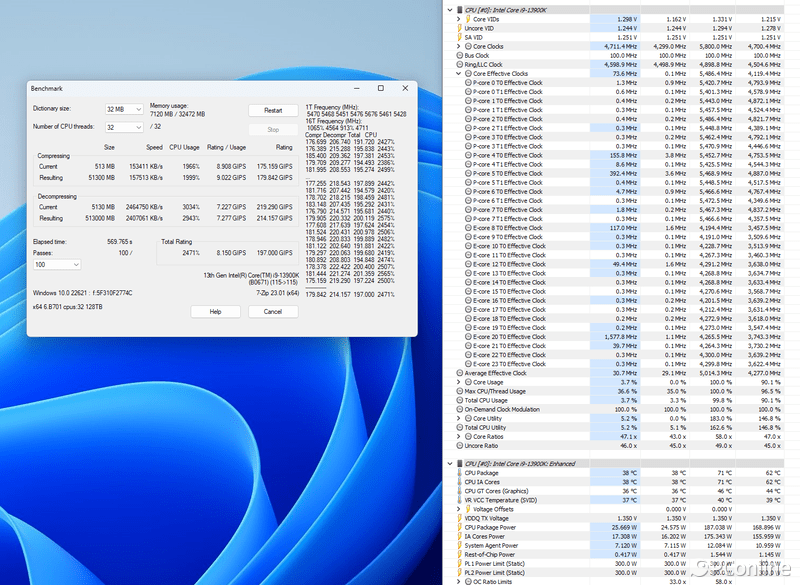Open the Passes count dropdown
The height and width of the screenshot is (585, 800).
pyautogui.click(x=57, y=265)
